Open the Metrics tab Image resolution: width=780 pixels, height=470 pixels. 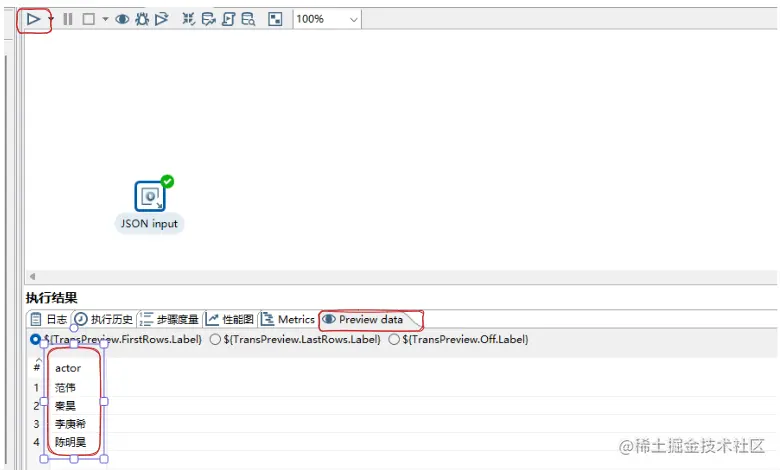click(x=288, y=319)
